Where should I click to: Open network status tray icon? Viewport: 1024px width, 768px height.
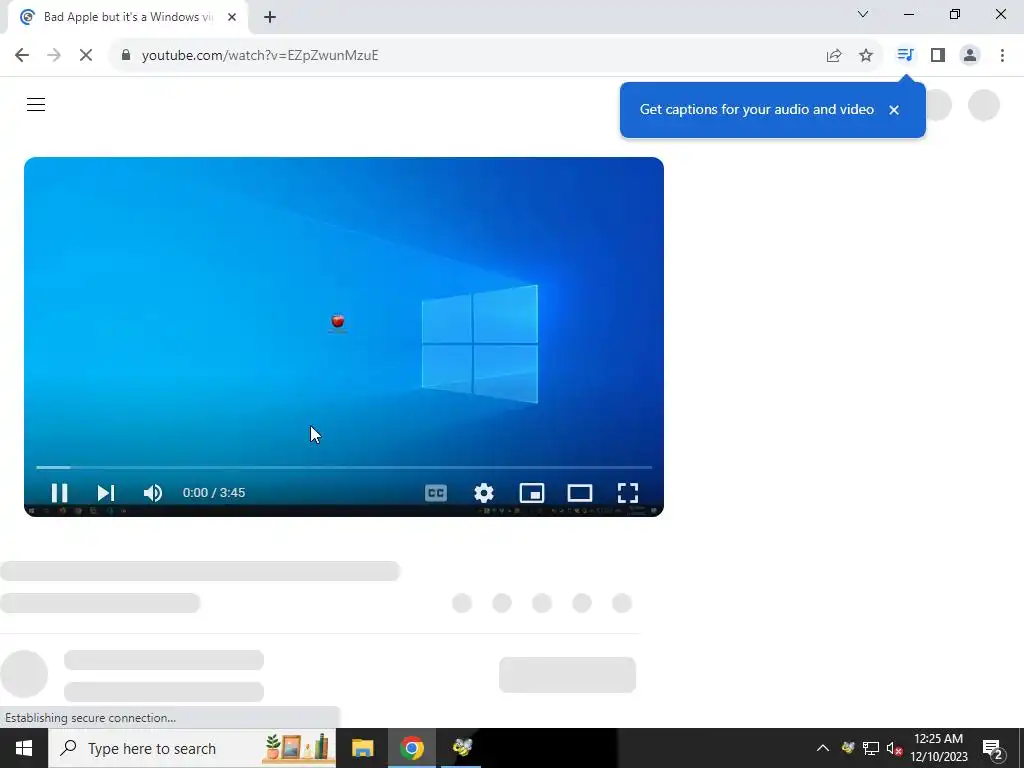tap(871, 748)
